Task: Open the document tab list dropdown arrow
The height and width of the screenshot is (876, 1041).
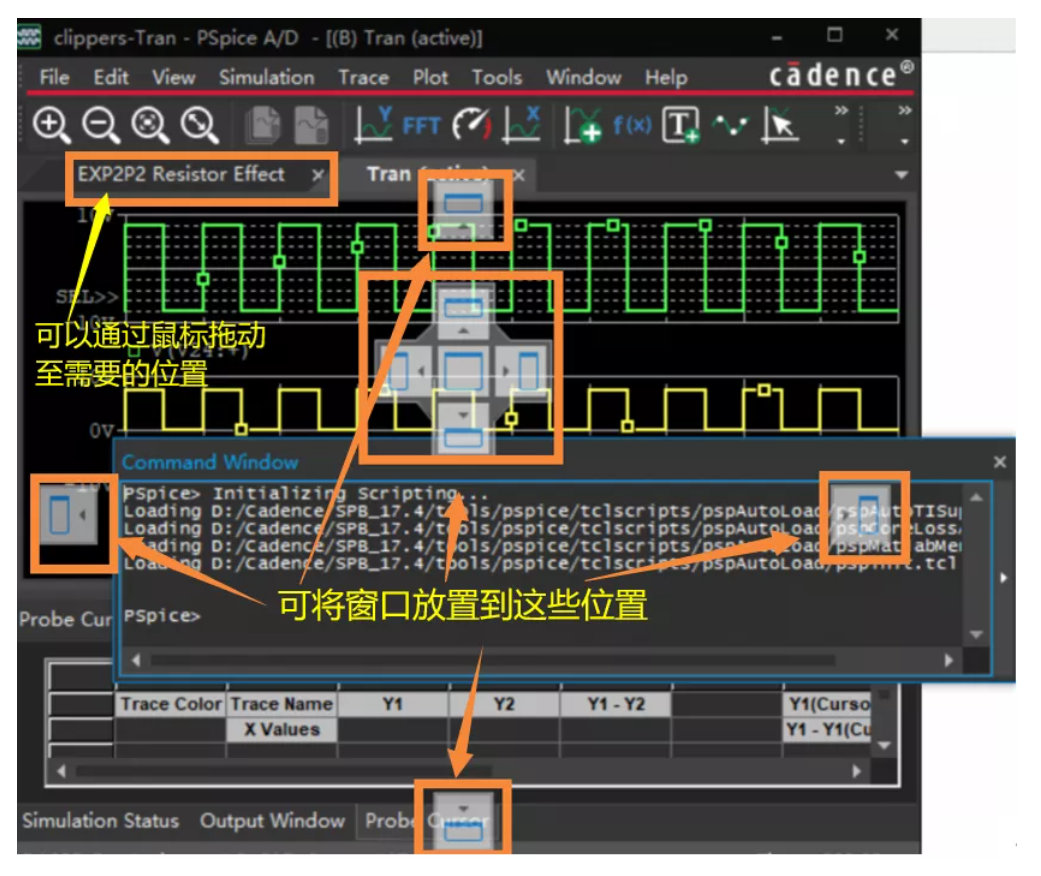Action: [901, 175]
